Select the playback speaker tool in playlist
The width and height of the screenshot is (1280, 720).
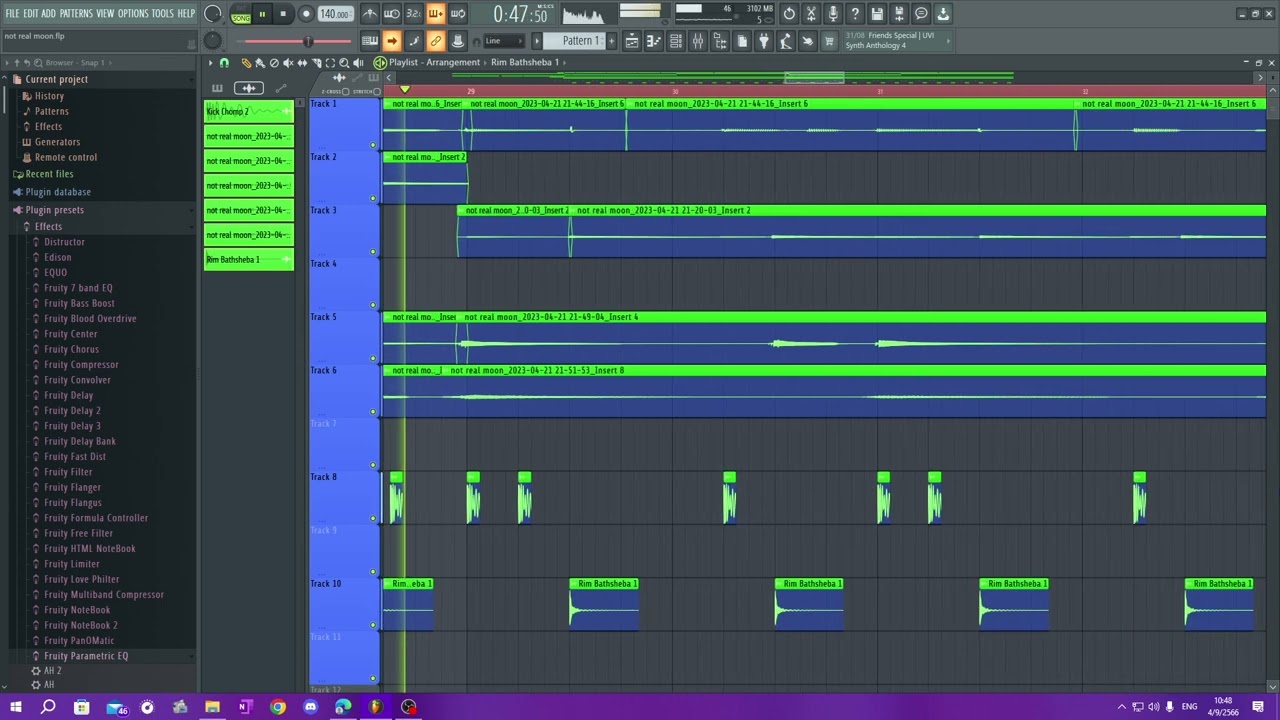coord(358,62)
